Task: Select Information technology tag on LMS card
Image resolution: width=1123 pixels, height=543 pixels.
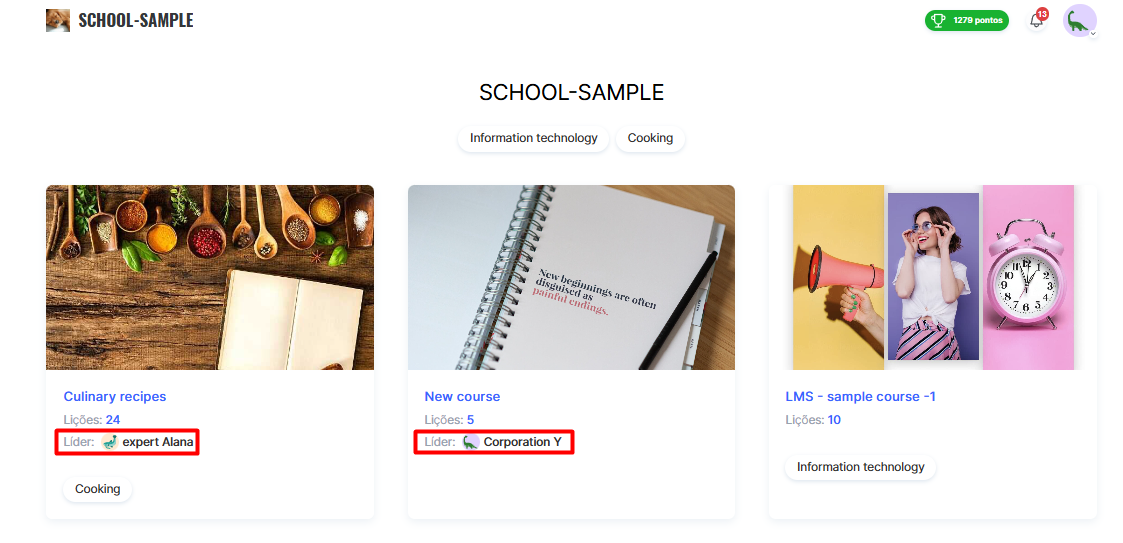Action: (x=860, y=467)
